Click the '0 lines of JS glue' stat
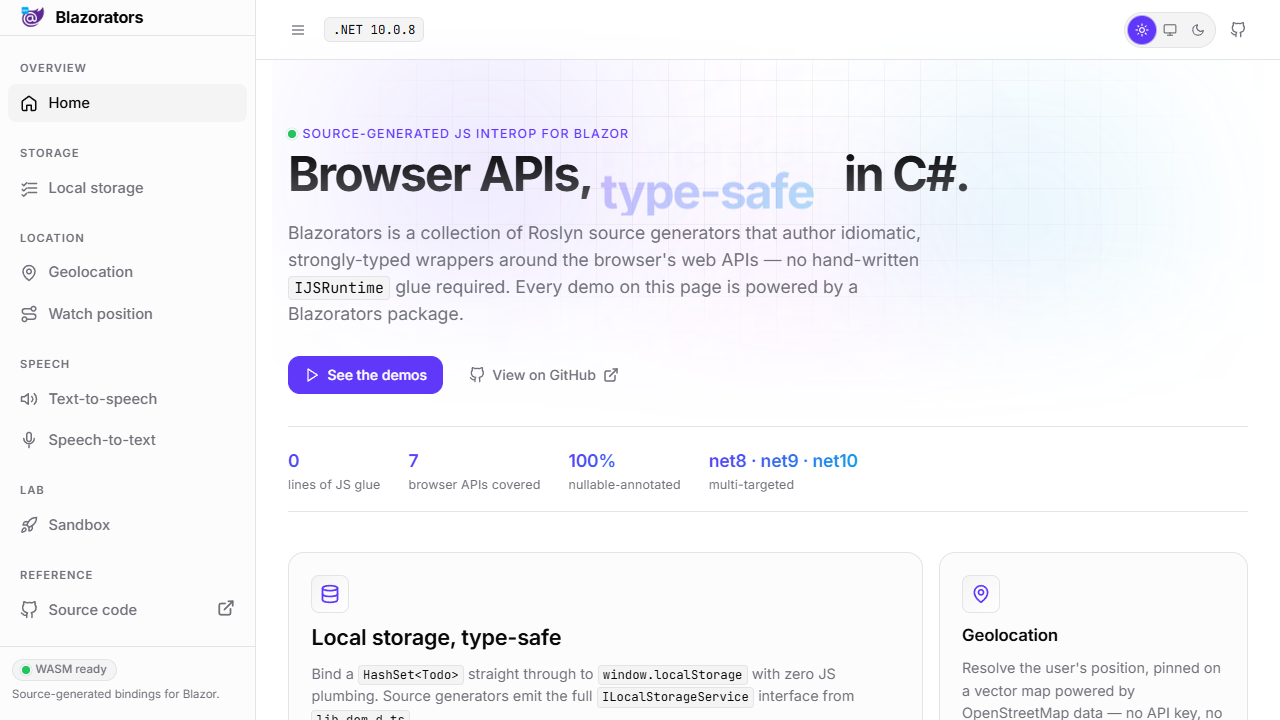The height and width of the screenshot is (720, 1280). coord(334,472)
